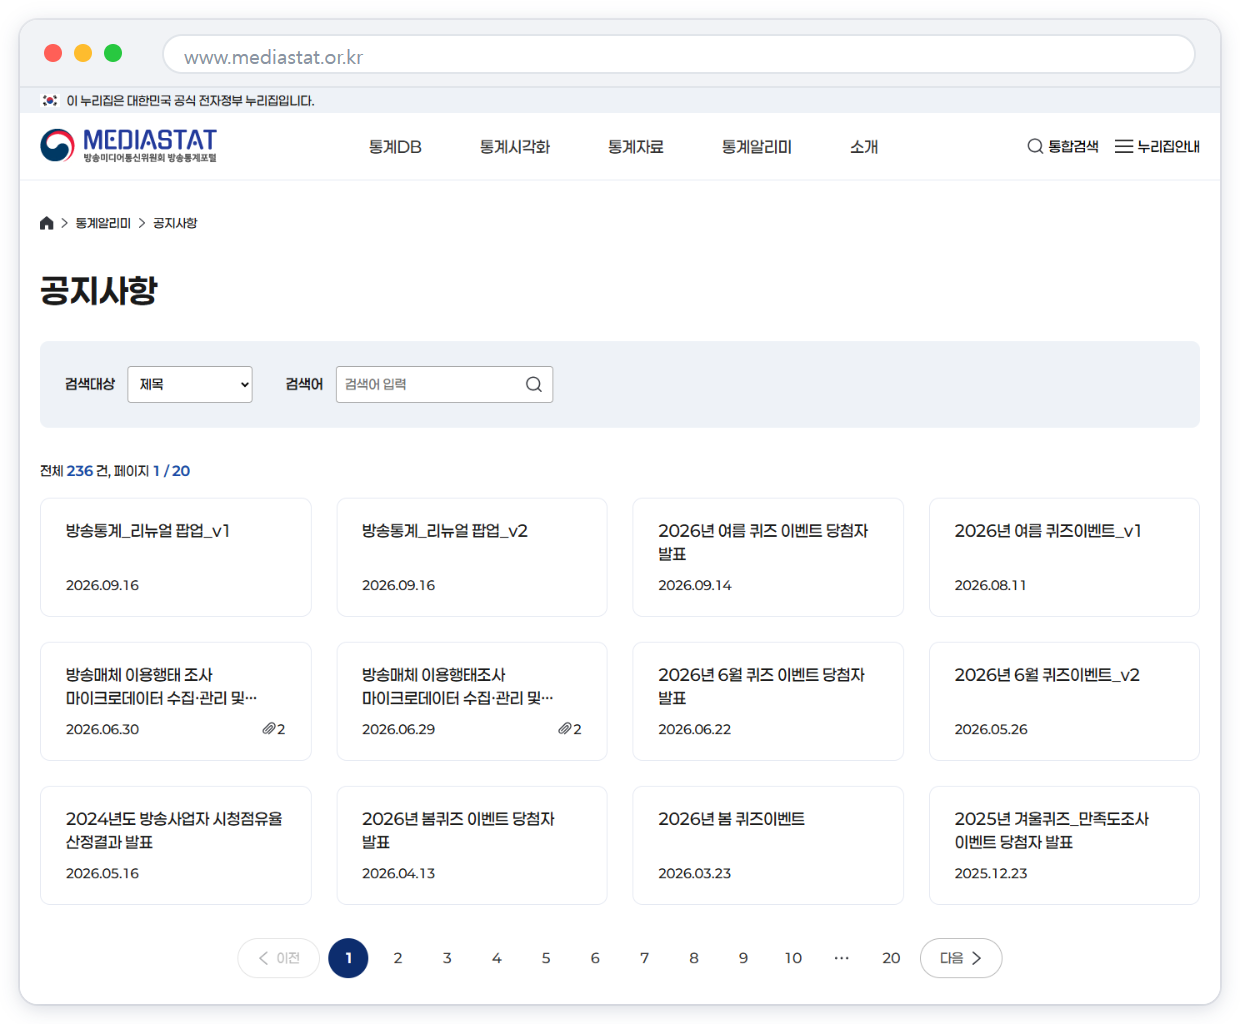1240x1024 pixels.
Task: Click the yellow minimize window dot
Action: 83,53
